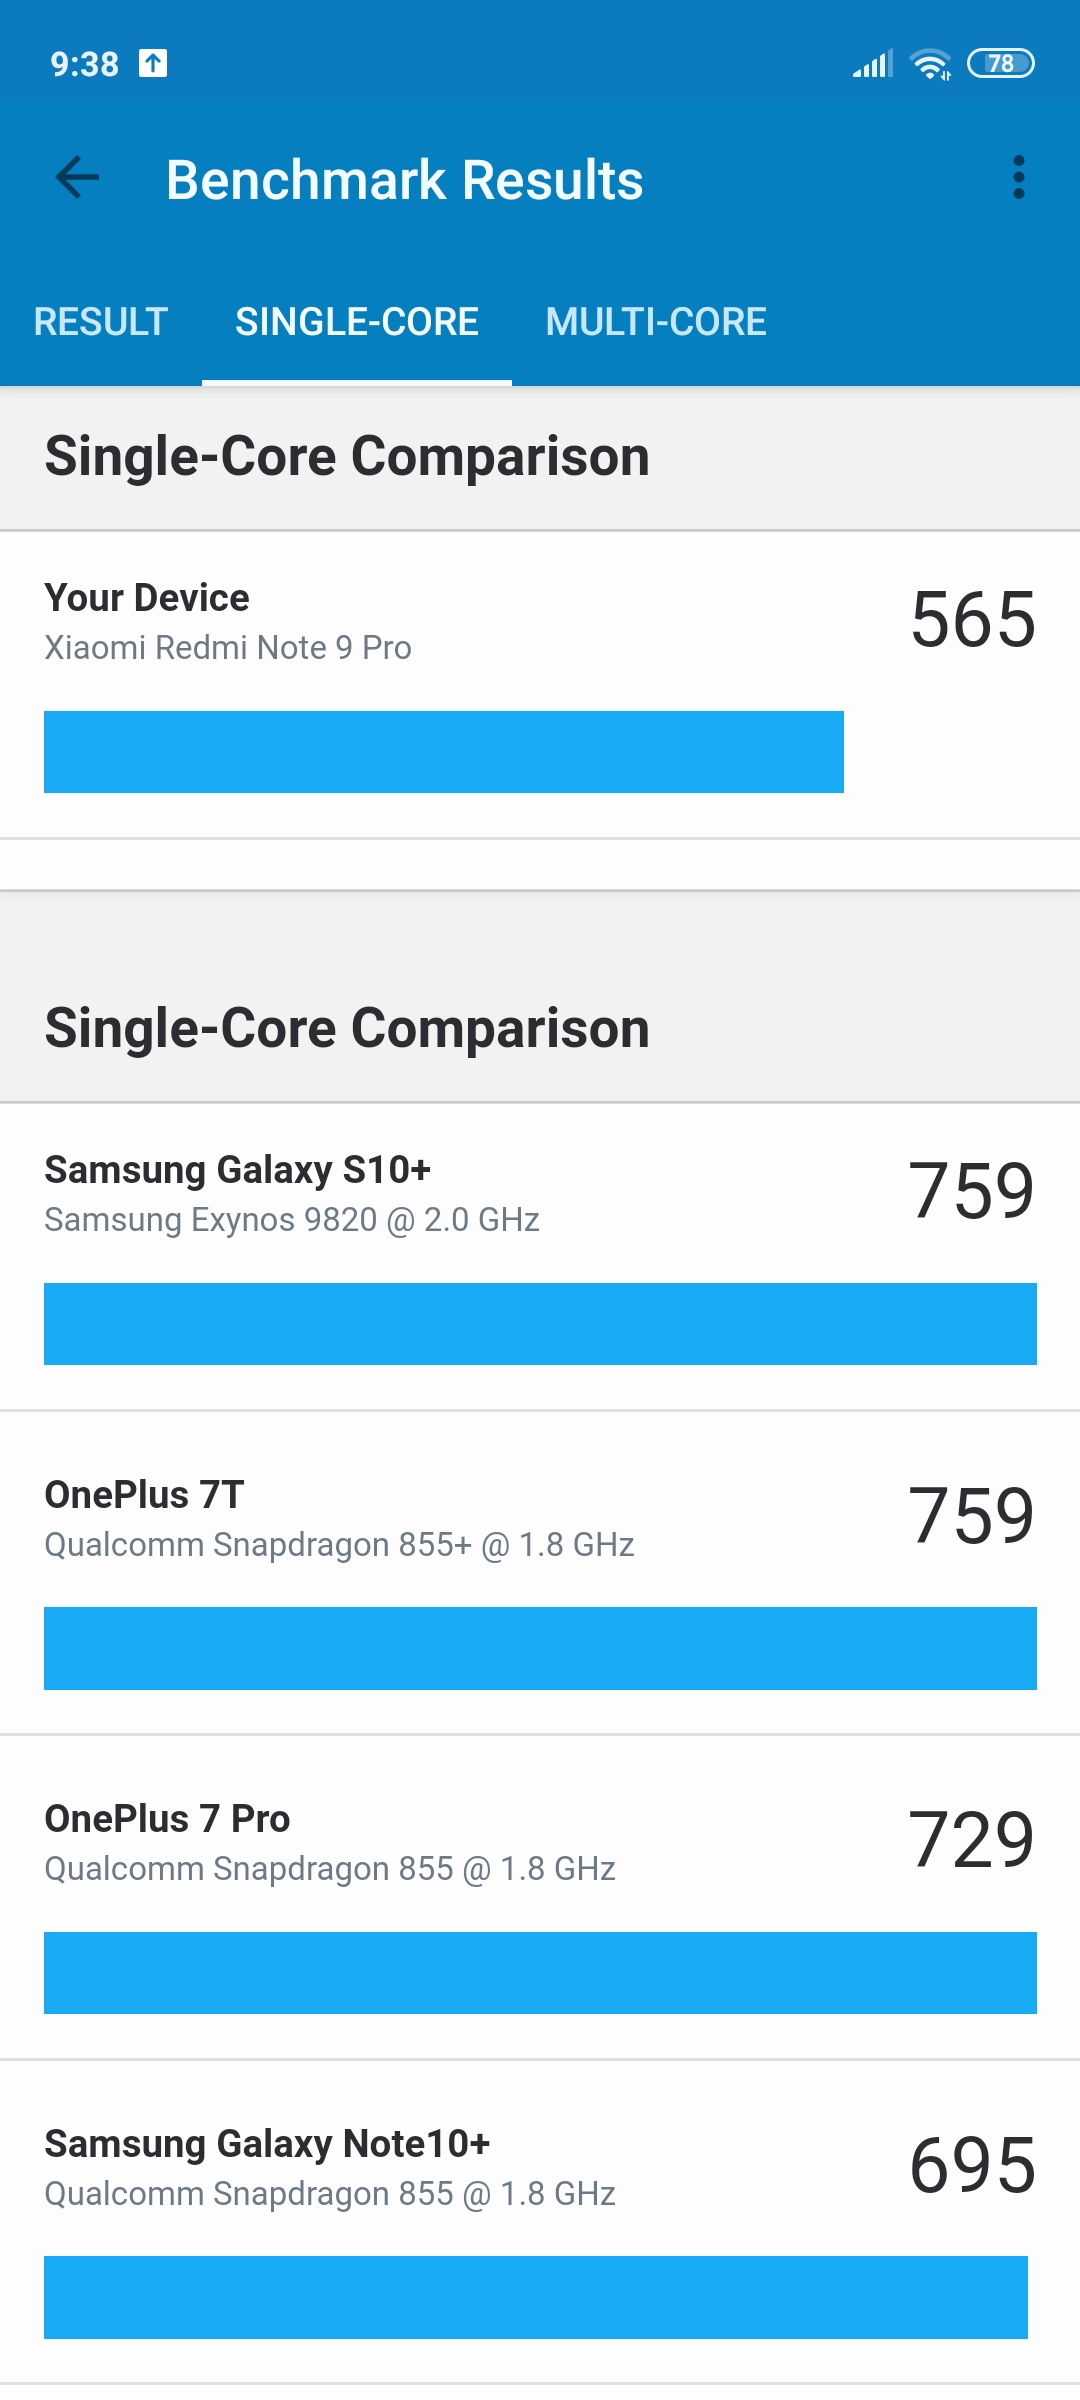Switch to the RESULT tab
Screen dimensions: 1080x2400
coord(101,322)
